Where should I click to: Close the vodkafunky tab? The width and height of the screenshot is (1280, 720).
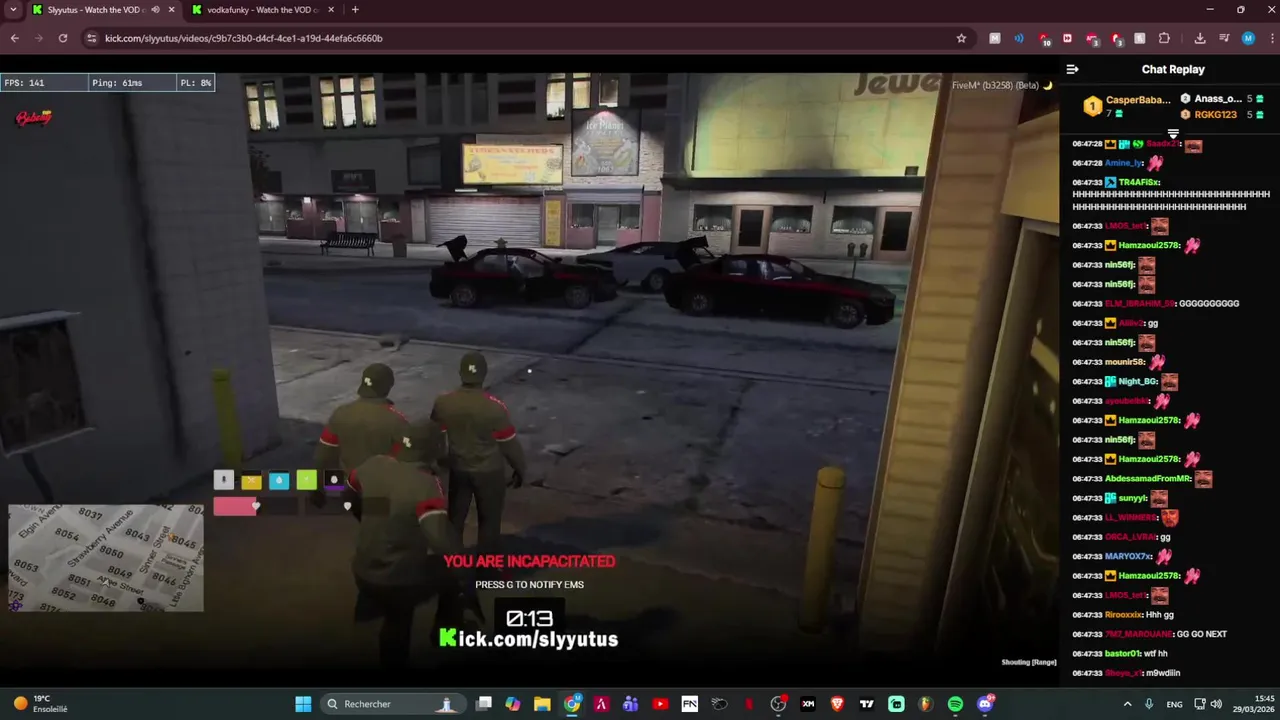[331, 10]
